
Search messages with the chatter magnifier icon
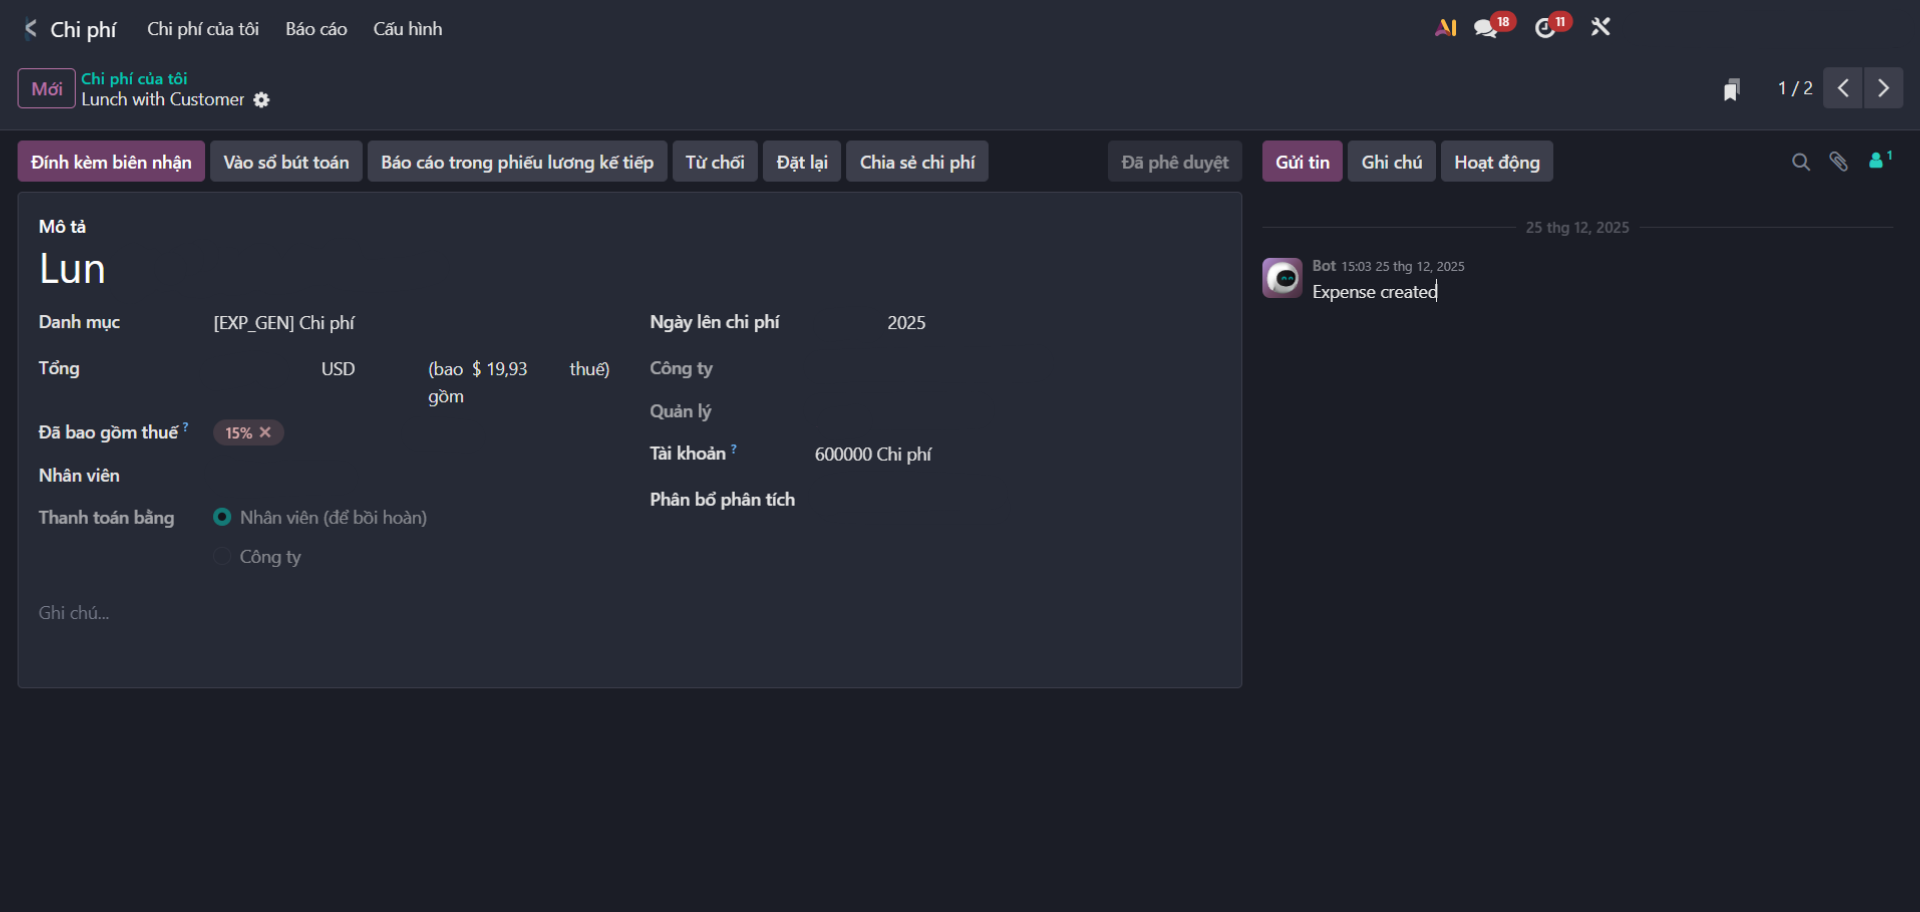1800,162
